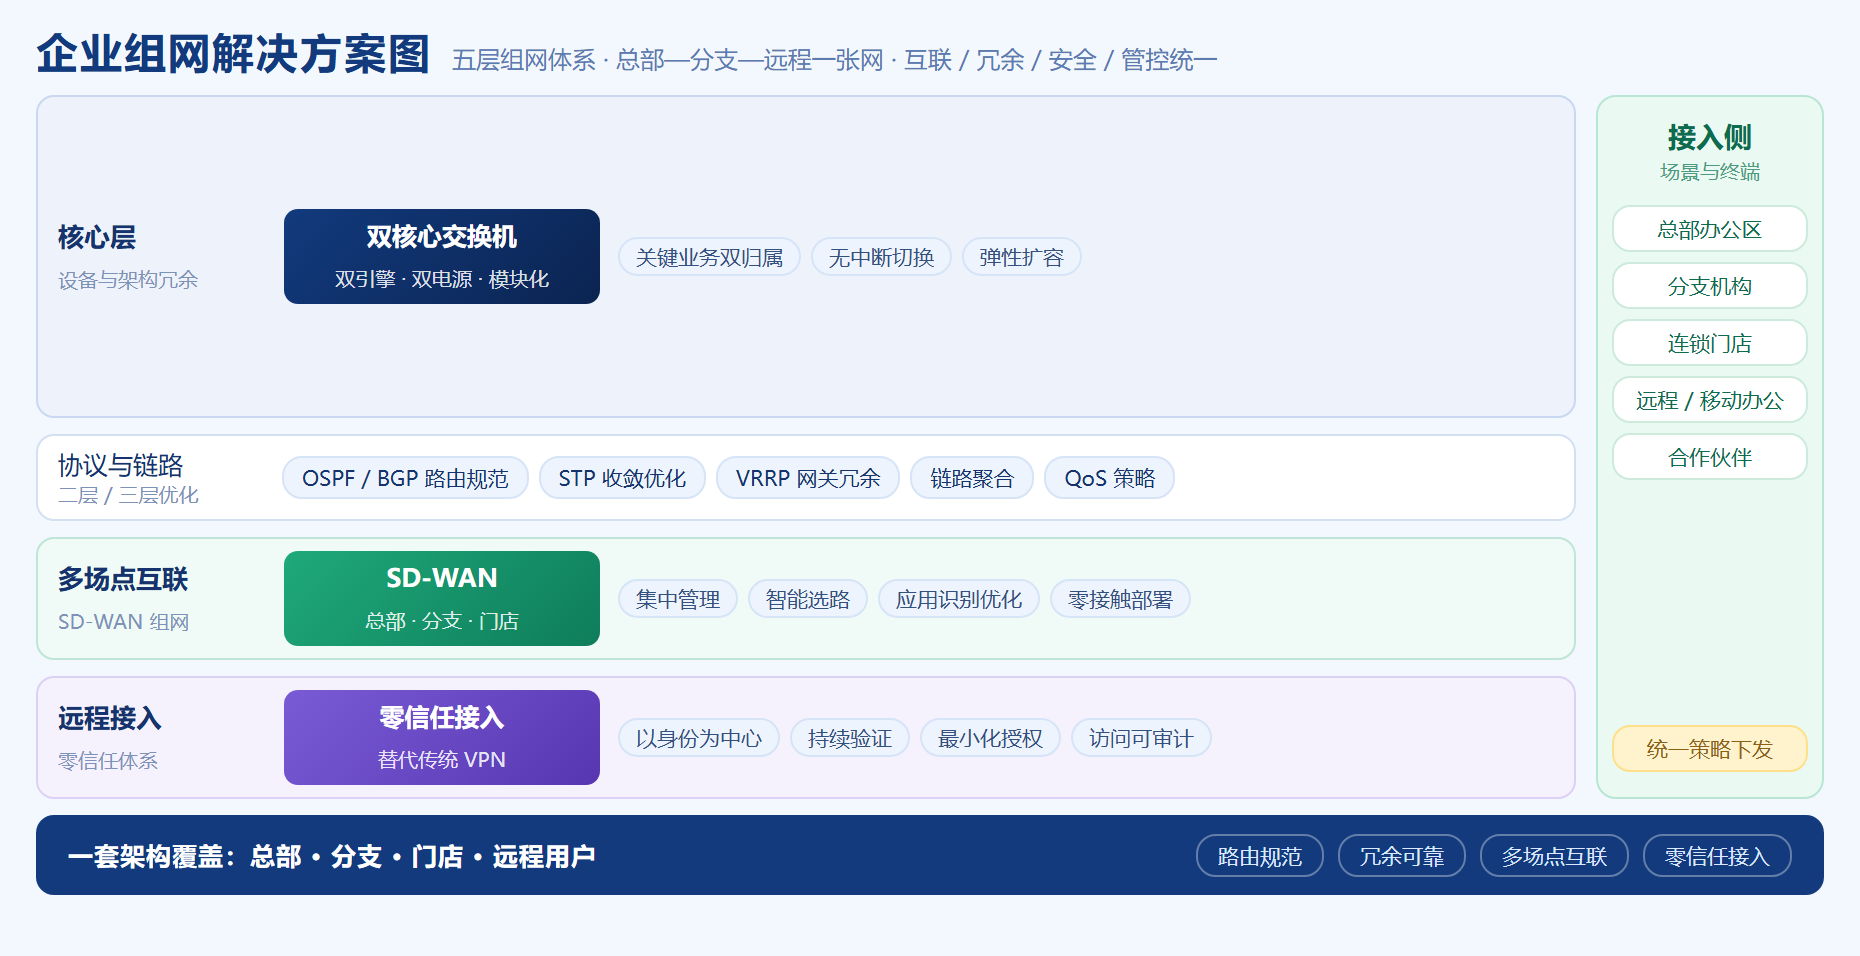This screenshot has width=1860, height=956.
Task: Click the 接入侧 panel heading
Action: point(1709,137)
